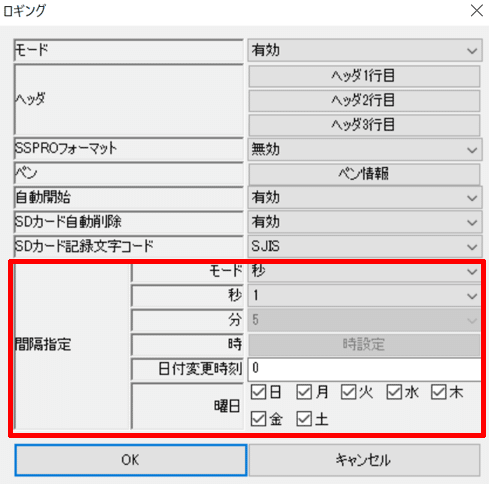Open the 間隔指定 モード dropdown showing 秒
The image size is (489, 484).
pos(365,272)
